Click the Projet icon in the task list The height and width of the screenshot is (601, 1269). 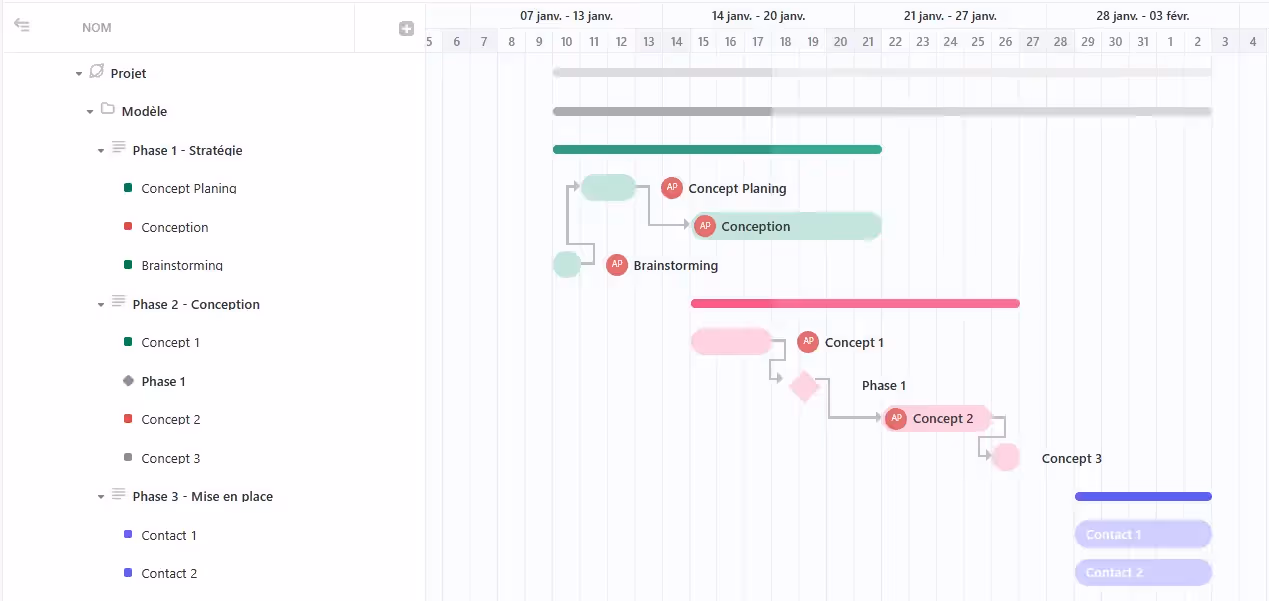tap(97, 72)
